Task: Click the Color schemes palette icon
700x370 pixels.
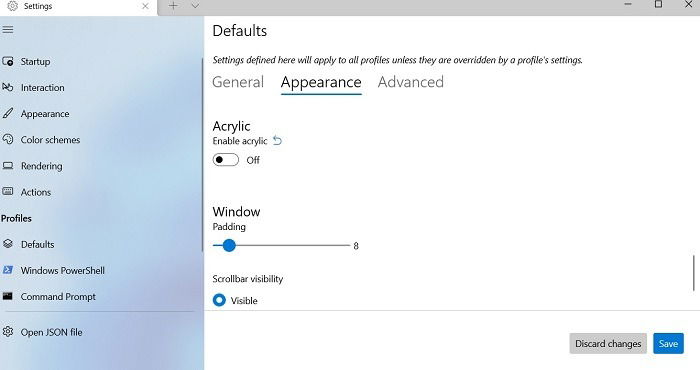Action: (8, 139)
